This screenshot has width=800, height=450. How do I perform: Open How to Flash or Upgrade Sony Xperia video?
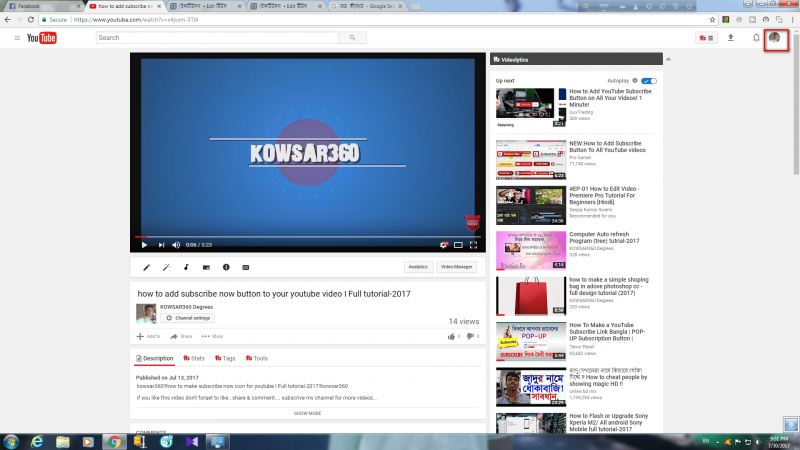pyautogui.click(x=609, y=422)
